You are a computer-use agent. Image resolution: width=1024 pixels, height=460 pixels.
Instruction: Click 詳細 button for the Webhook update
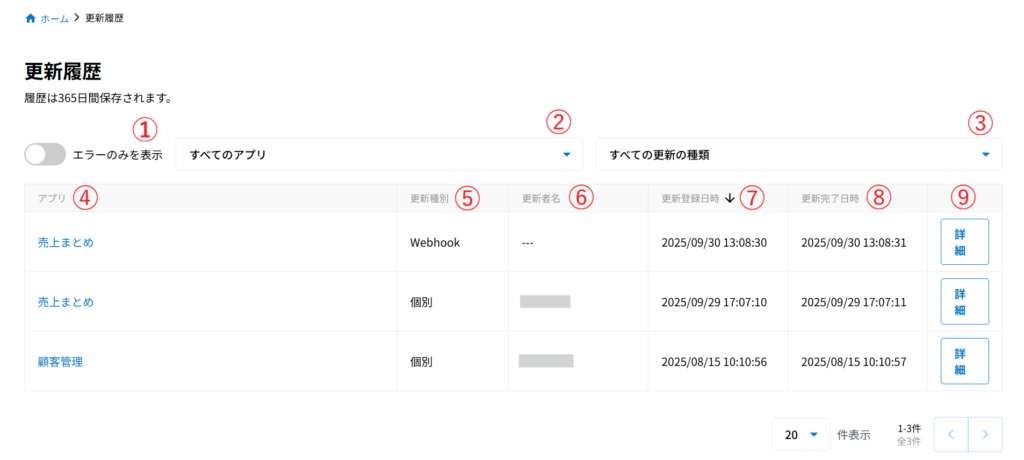[x=964, y=242]
